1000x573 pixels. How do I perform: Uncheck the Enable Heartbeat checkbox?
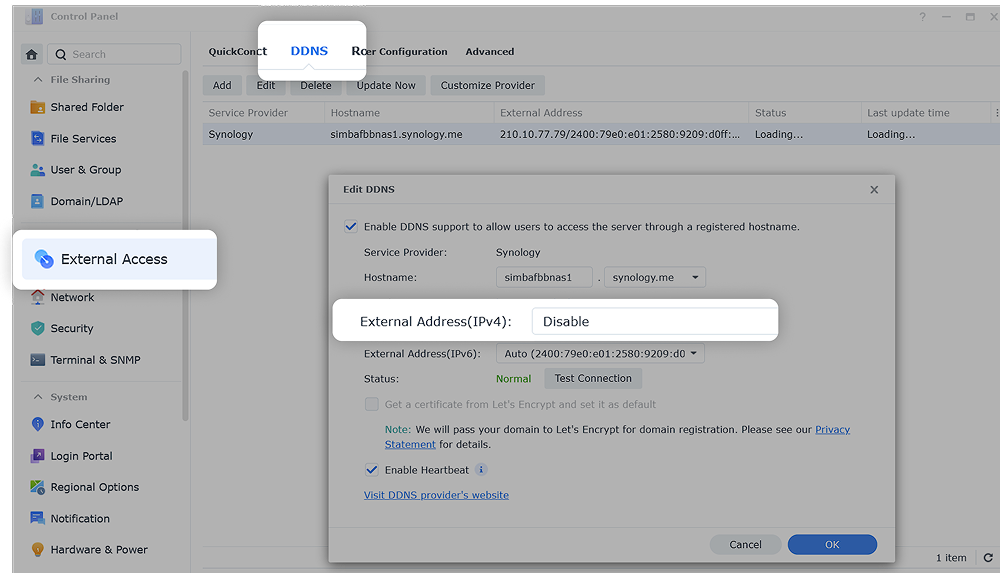tap(372, 470)
